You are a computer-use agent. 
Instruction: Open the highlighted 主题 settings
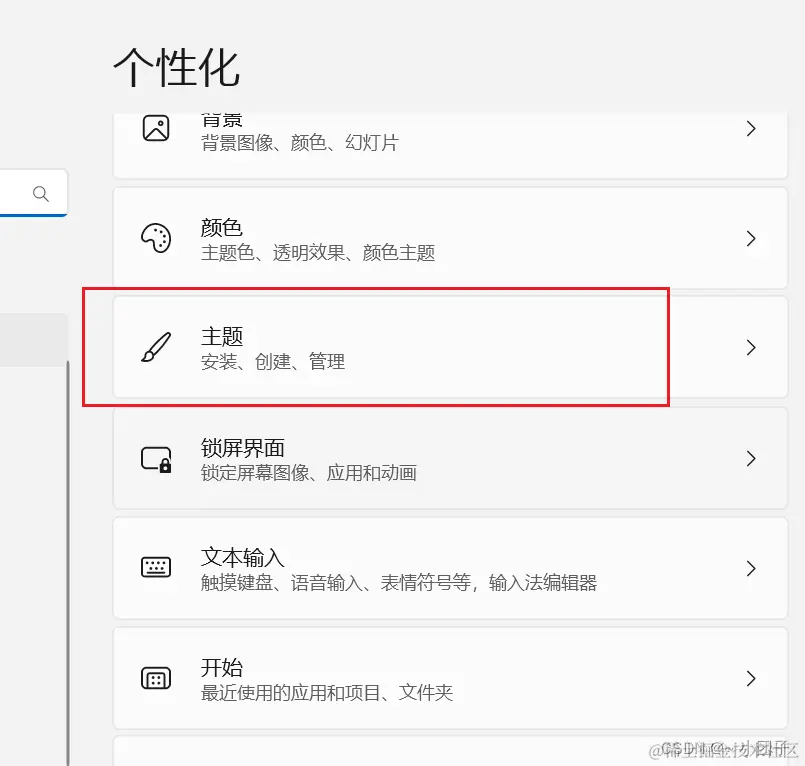pyautogui.click(x=450, y=348)
